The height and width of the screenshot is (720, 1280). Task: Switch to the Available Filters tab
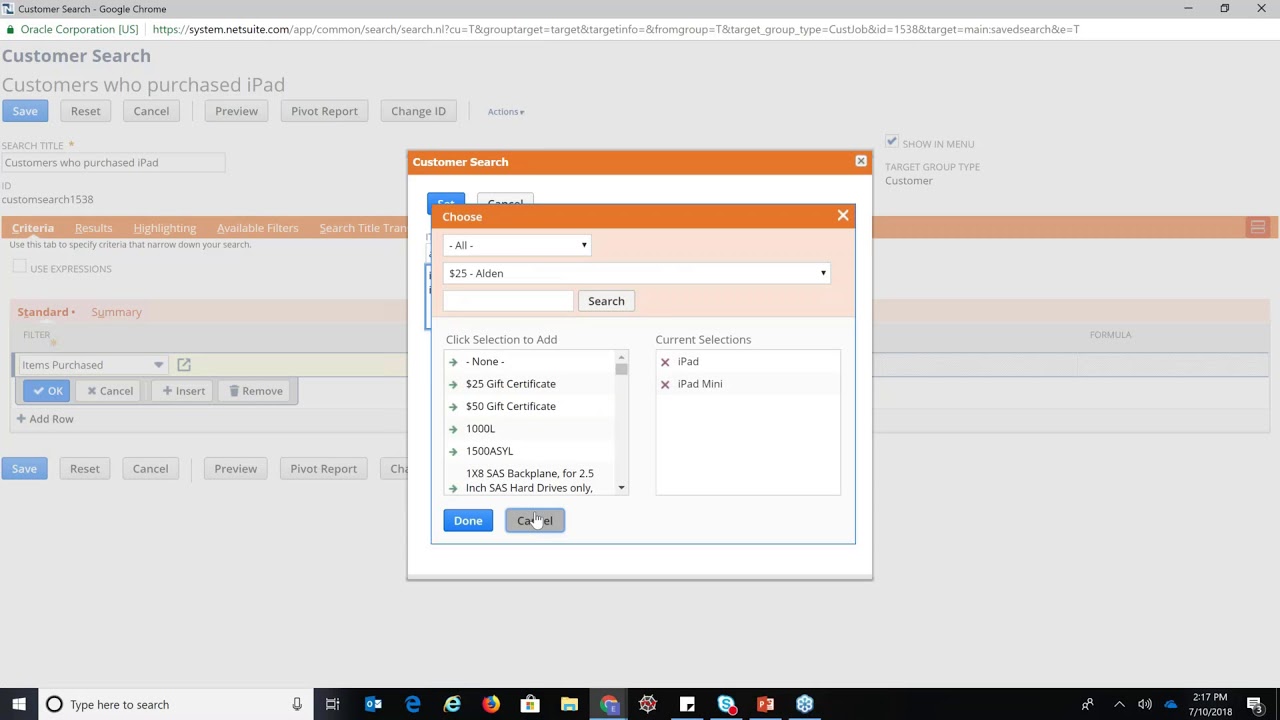257,228
